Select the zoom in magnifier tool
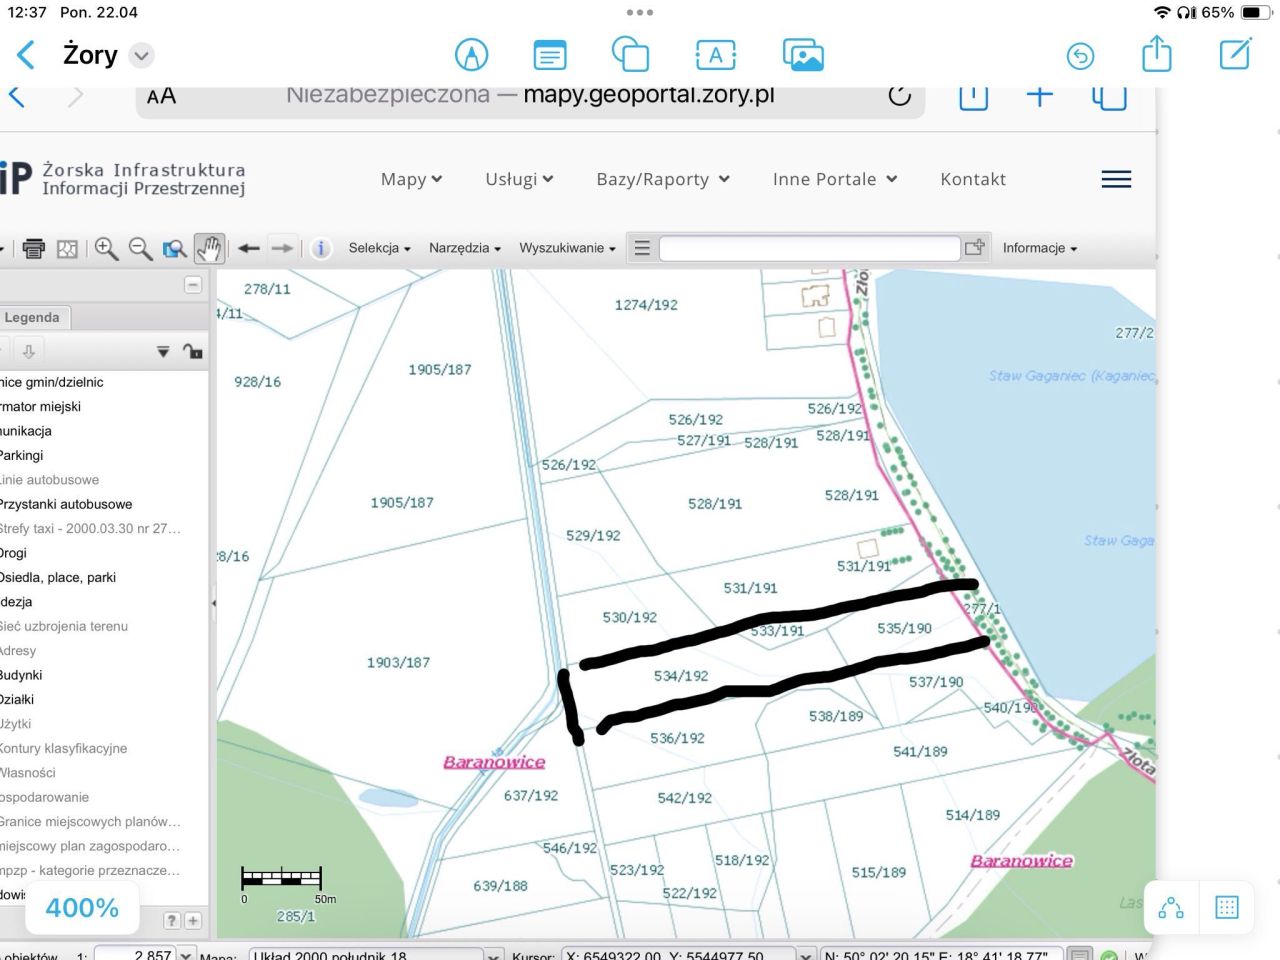Screen dimensions: 1280x960 106,248
